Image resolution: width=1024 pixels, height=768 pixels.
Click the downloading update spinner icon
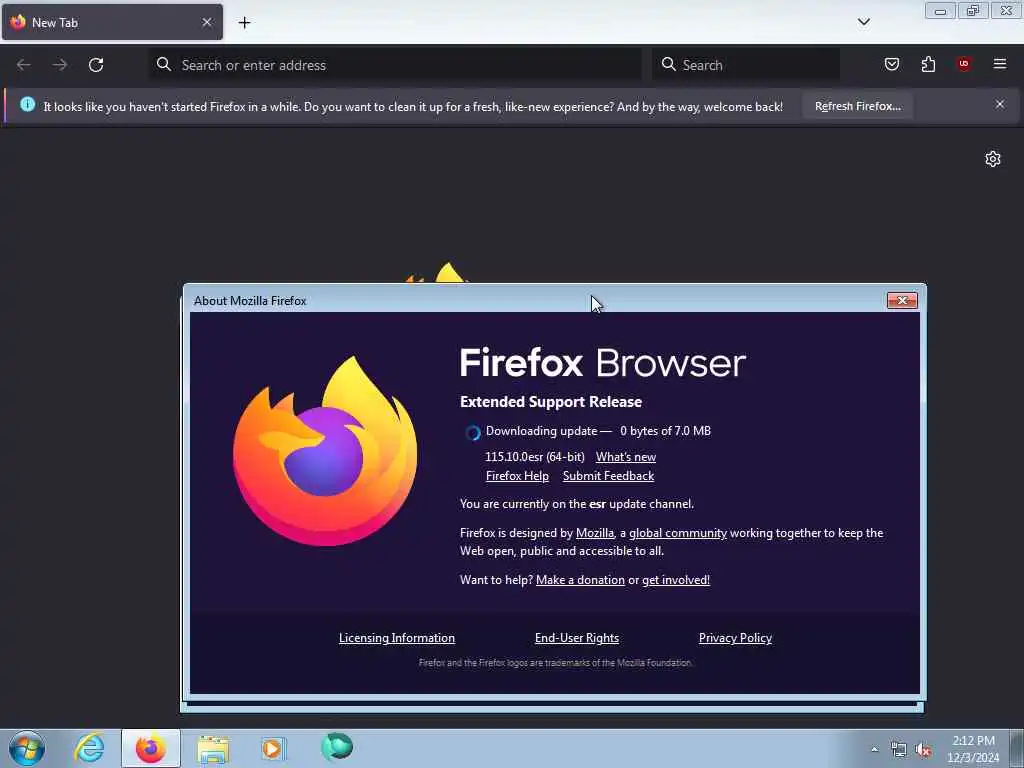pyautogui.click(x=473, y=432)
